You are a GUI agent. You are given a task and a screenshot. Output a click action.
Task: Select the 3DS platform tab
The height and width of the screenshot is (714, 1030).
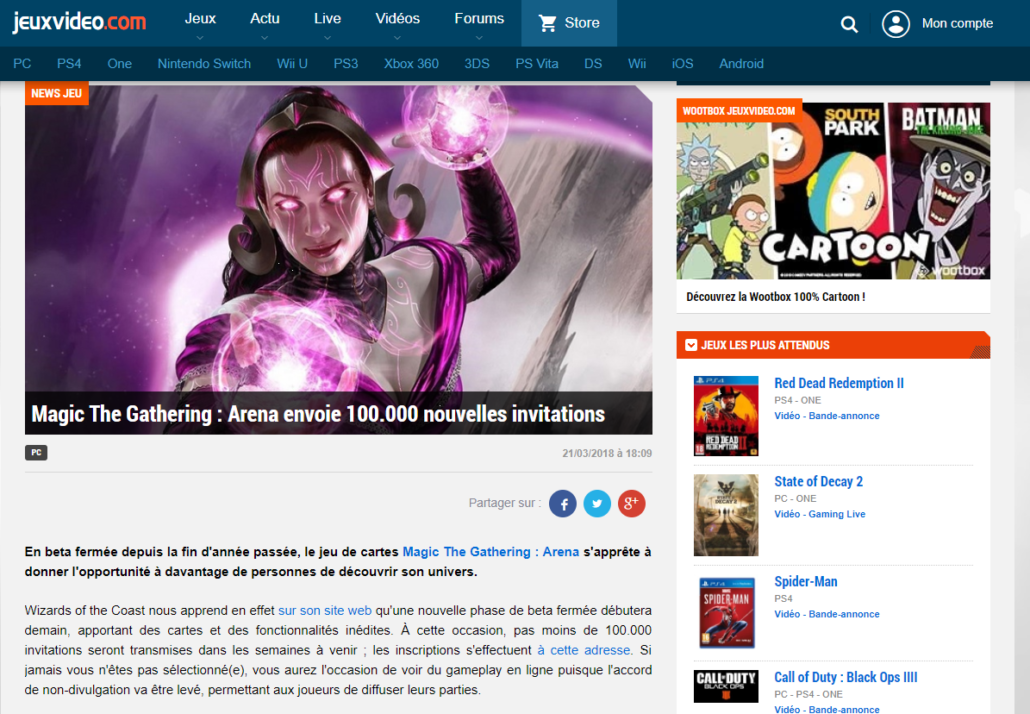click(477, 64)
